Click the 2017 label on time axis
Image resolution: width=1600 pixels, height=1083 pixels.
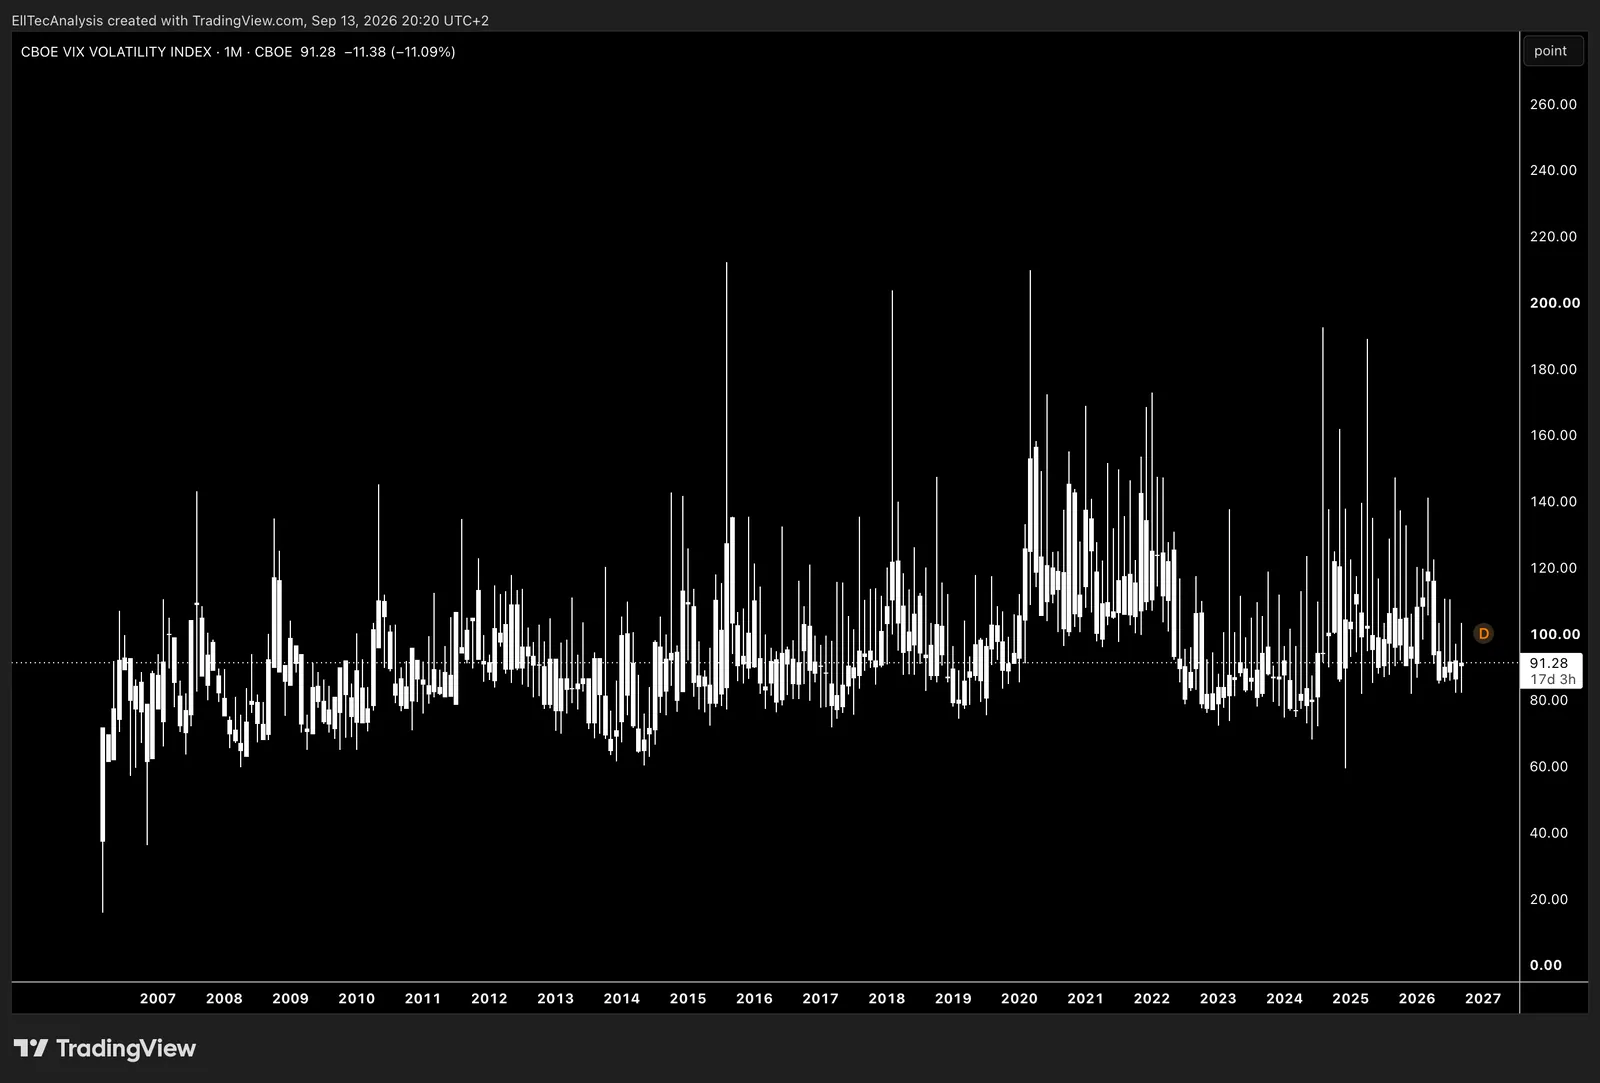821,998
